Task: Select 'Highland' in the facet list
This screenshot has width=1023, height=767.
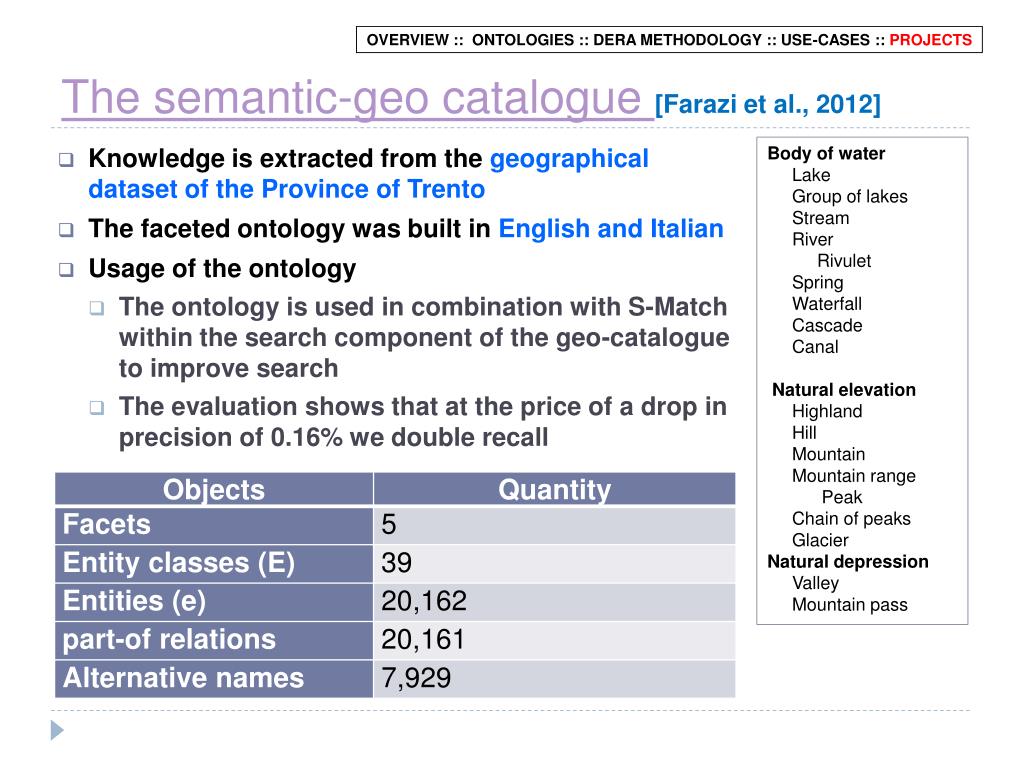Action: [x=827, y=412]
